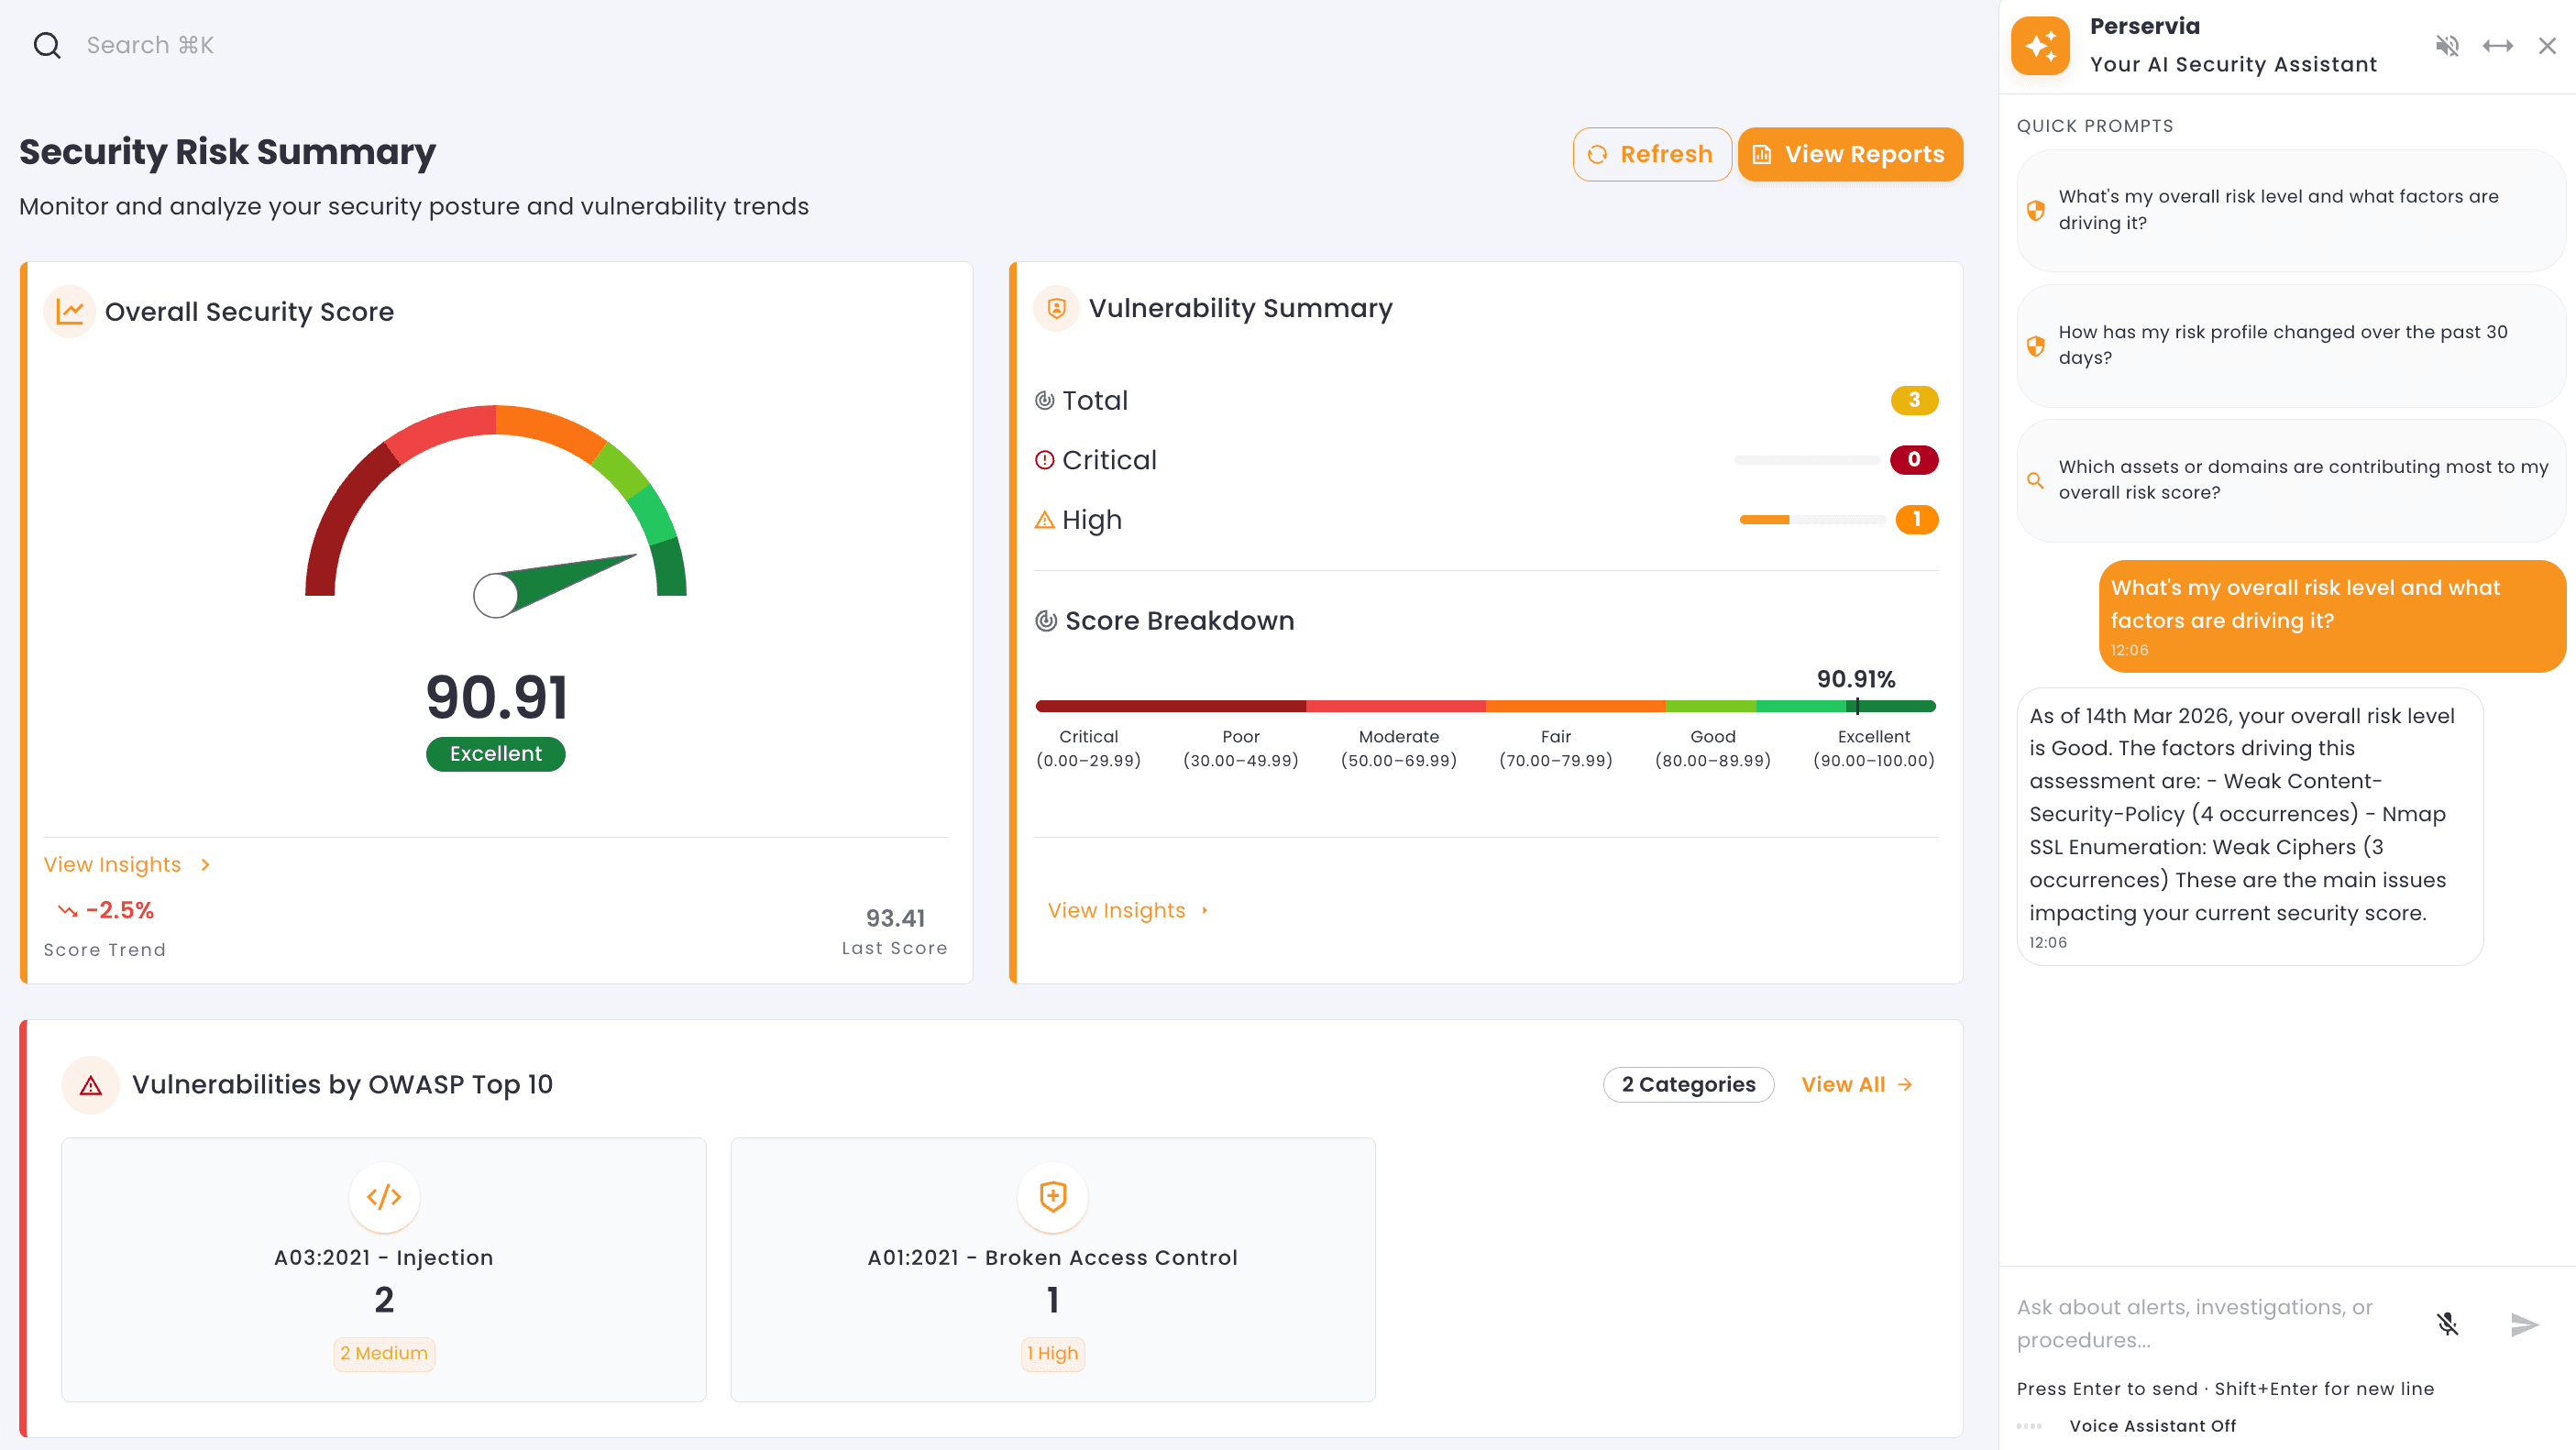Toggle the assistant speaker mute icon

(x=2447, y=45)
